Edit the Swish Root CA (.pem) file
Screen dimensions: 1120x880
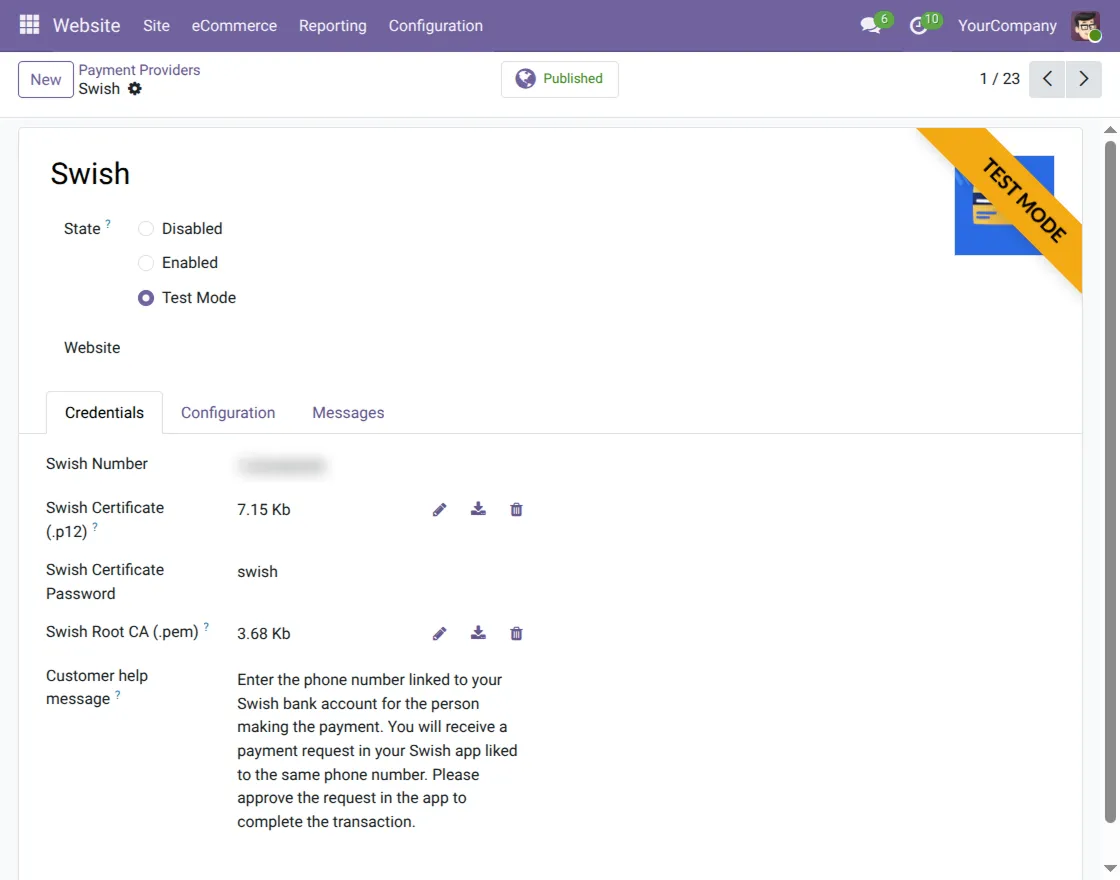click(x=439, y=634)
